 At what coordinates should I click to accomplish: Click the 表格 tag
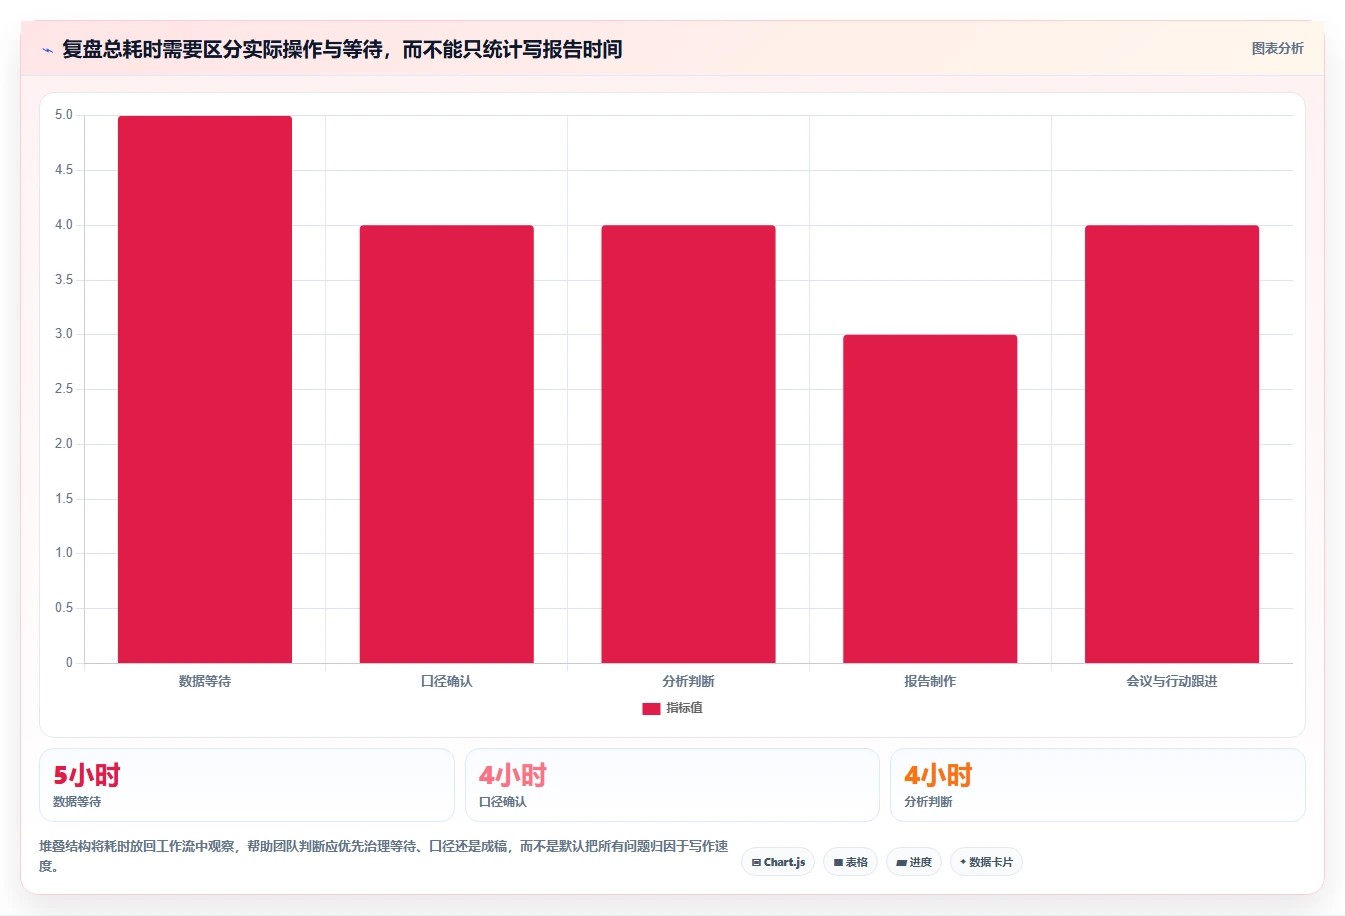(x=850, y=862)
